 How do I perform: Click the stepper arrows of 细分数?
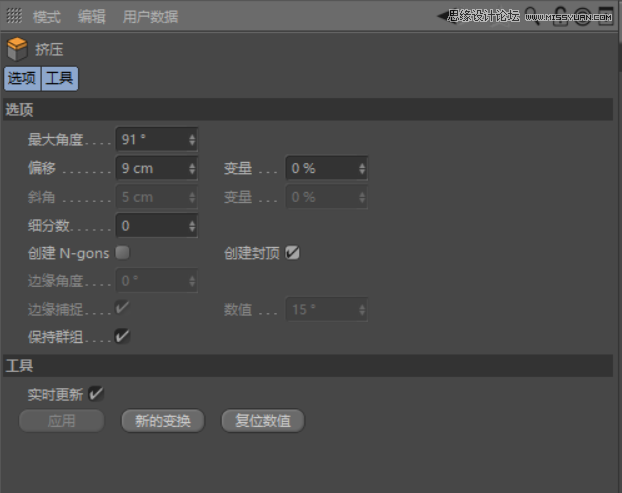coord(192,226)
